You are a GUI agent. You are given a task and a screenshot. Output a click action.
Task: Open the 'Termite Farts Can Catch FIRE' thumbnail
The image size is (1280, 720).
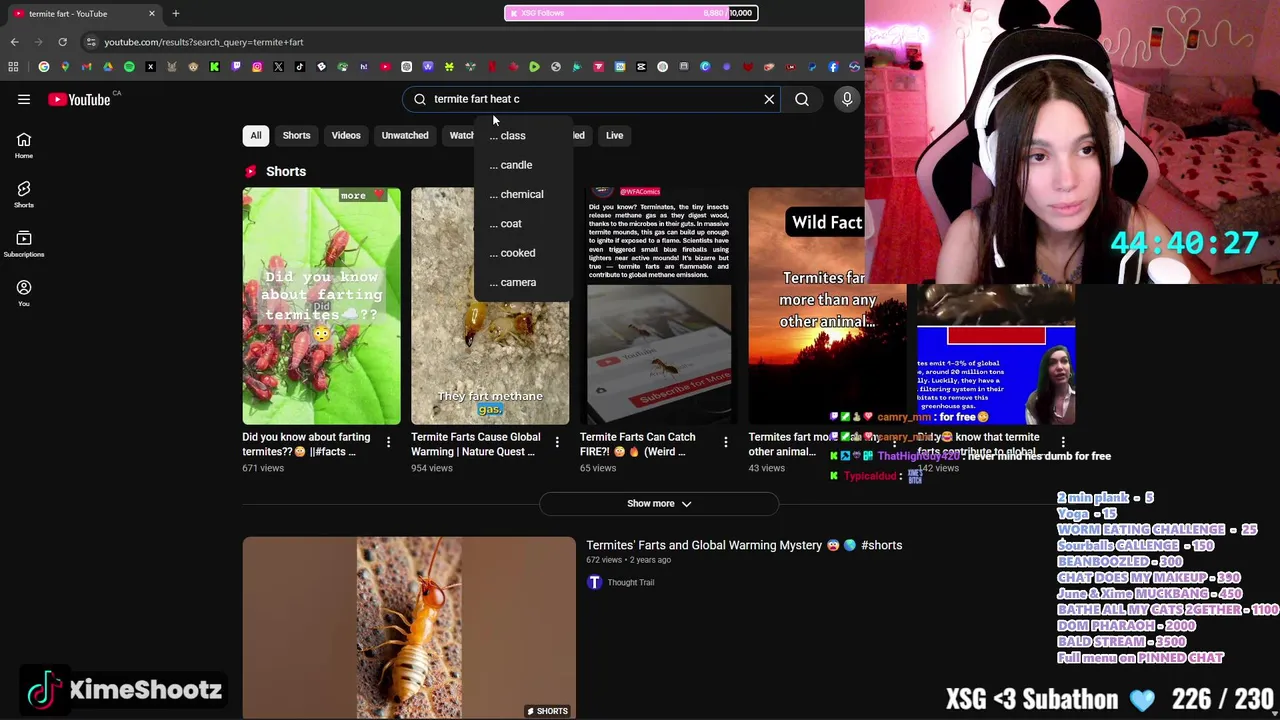659,306
